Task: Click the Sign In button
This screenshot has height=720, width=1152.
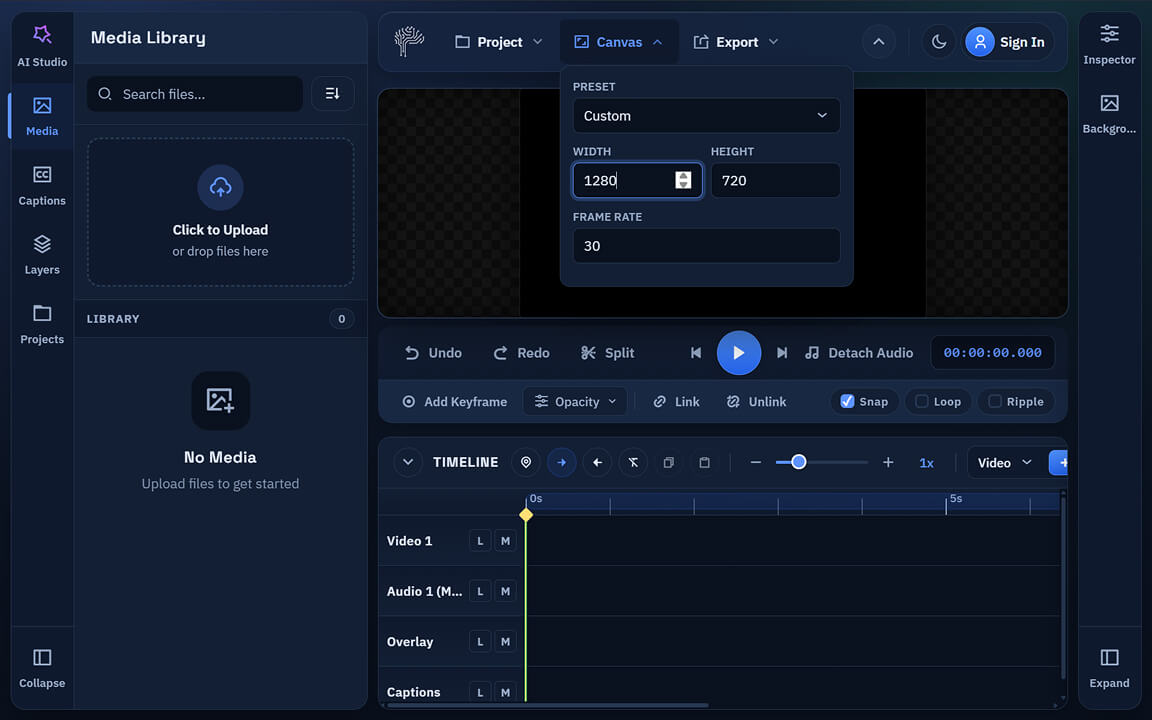Action: point(1008,42)
